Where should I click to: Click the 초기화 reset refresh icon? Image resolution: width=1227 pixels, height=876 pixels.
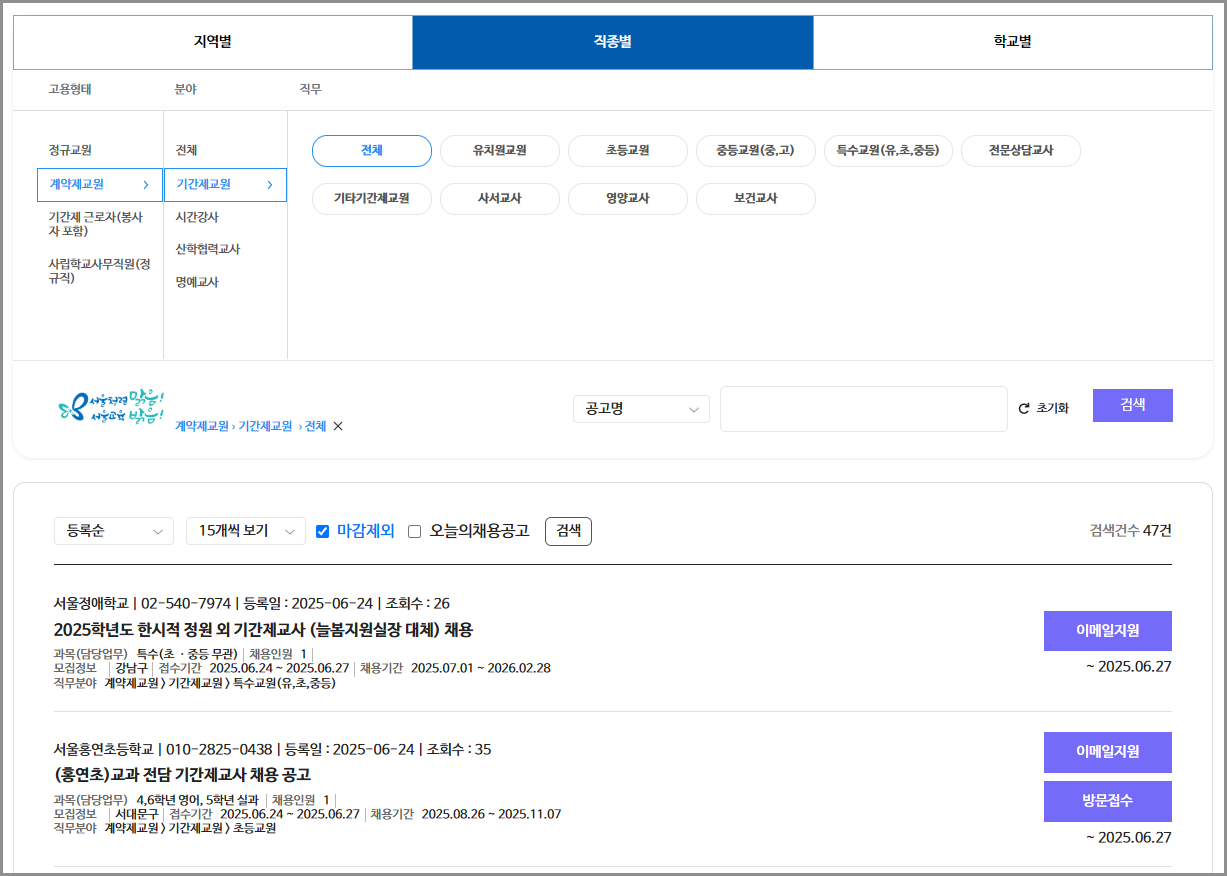[1022, 405]
